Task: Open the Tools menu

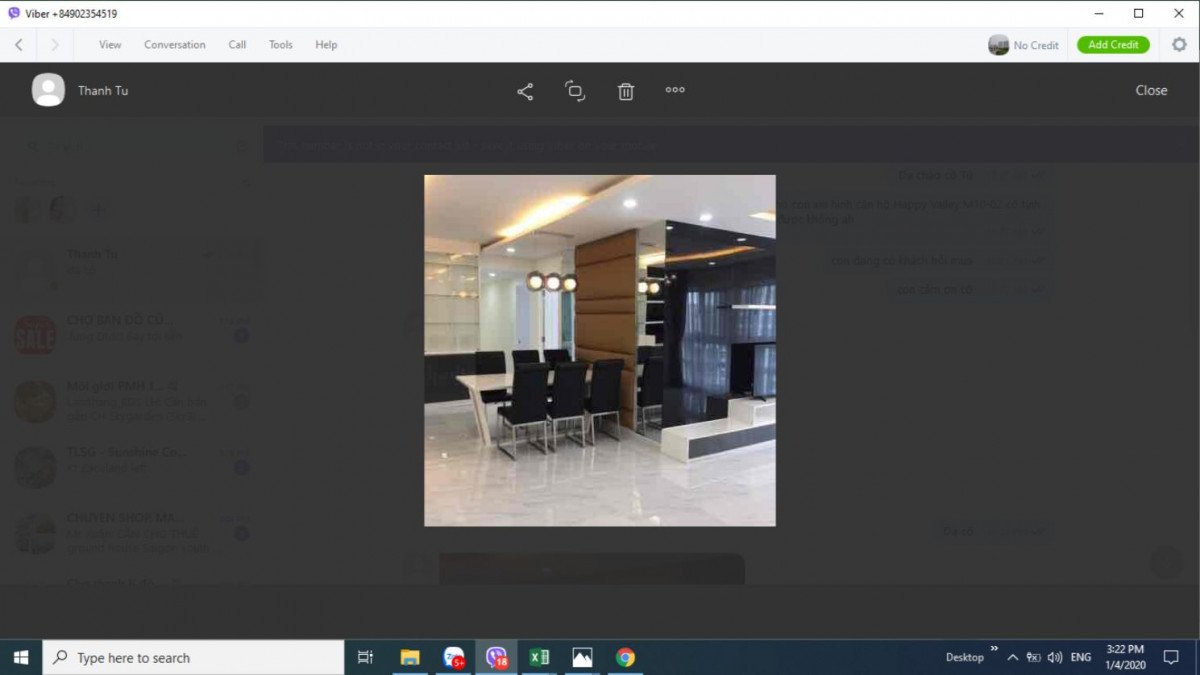Action: point(280,45)
